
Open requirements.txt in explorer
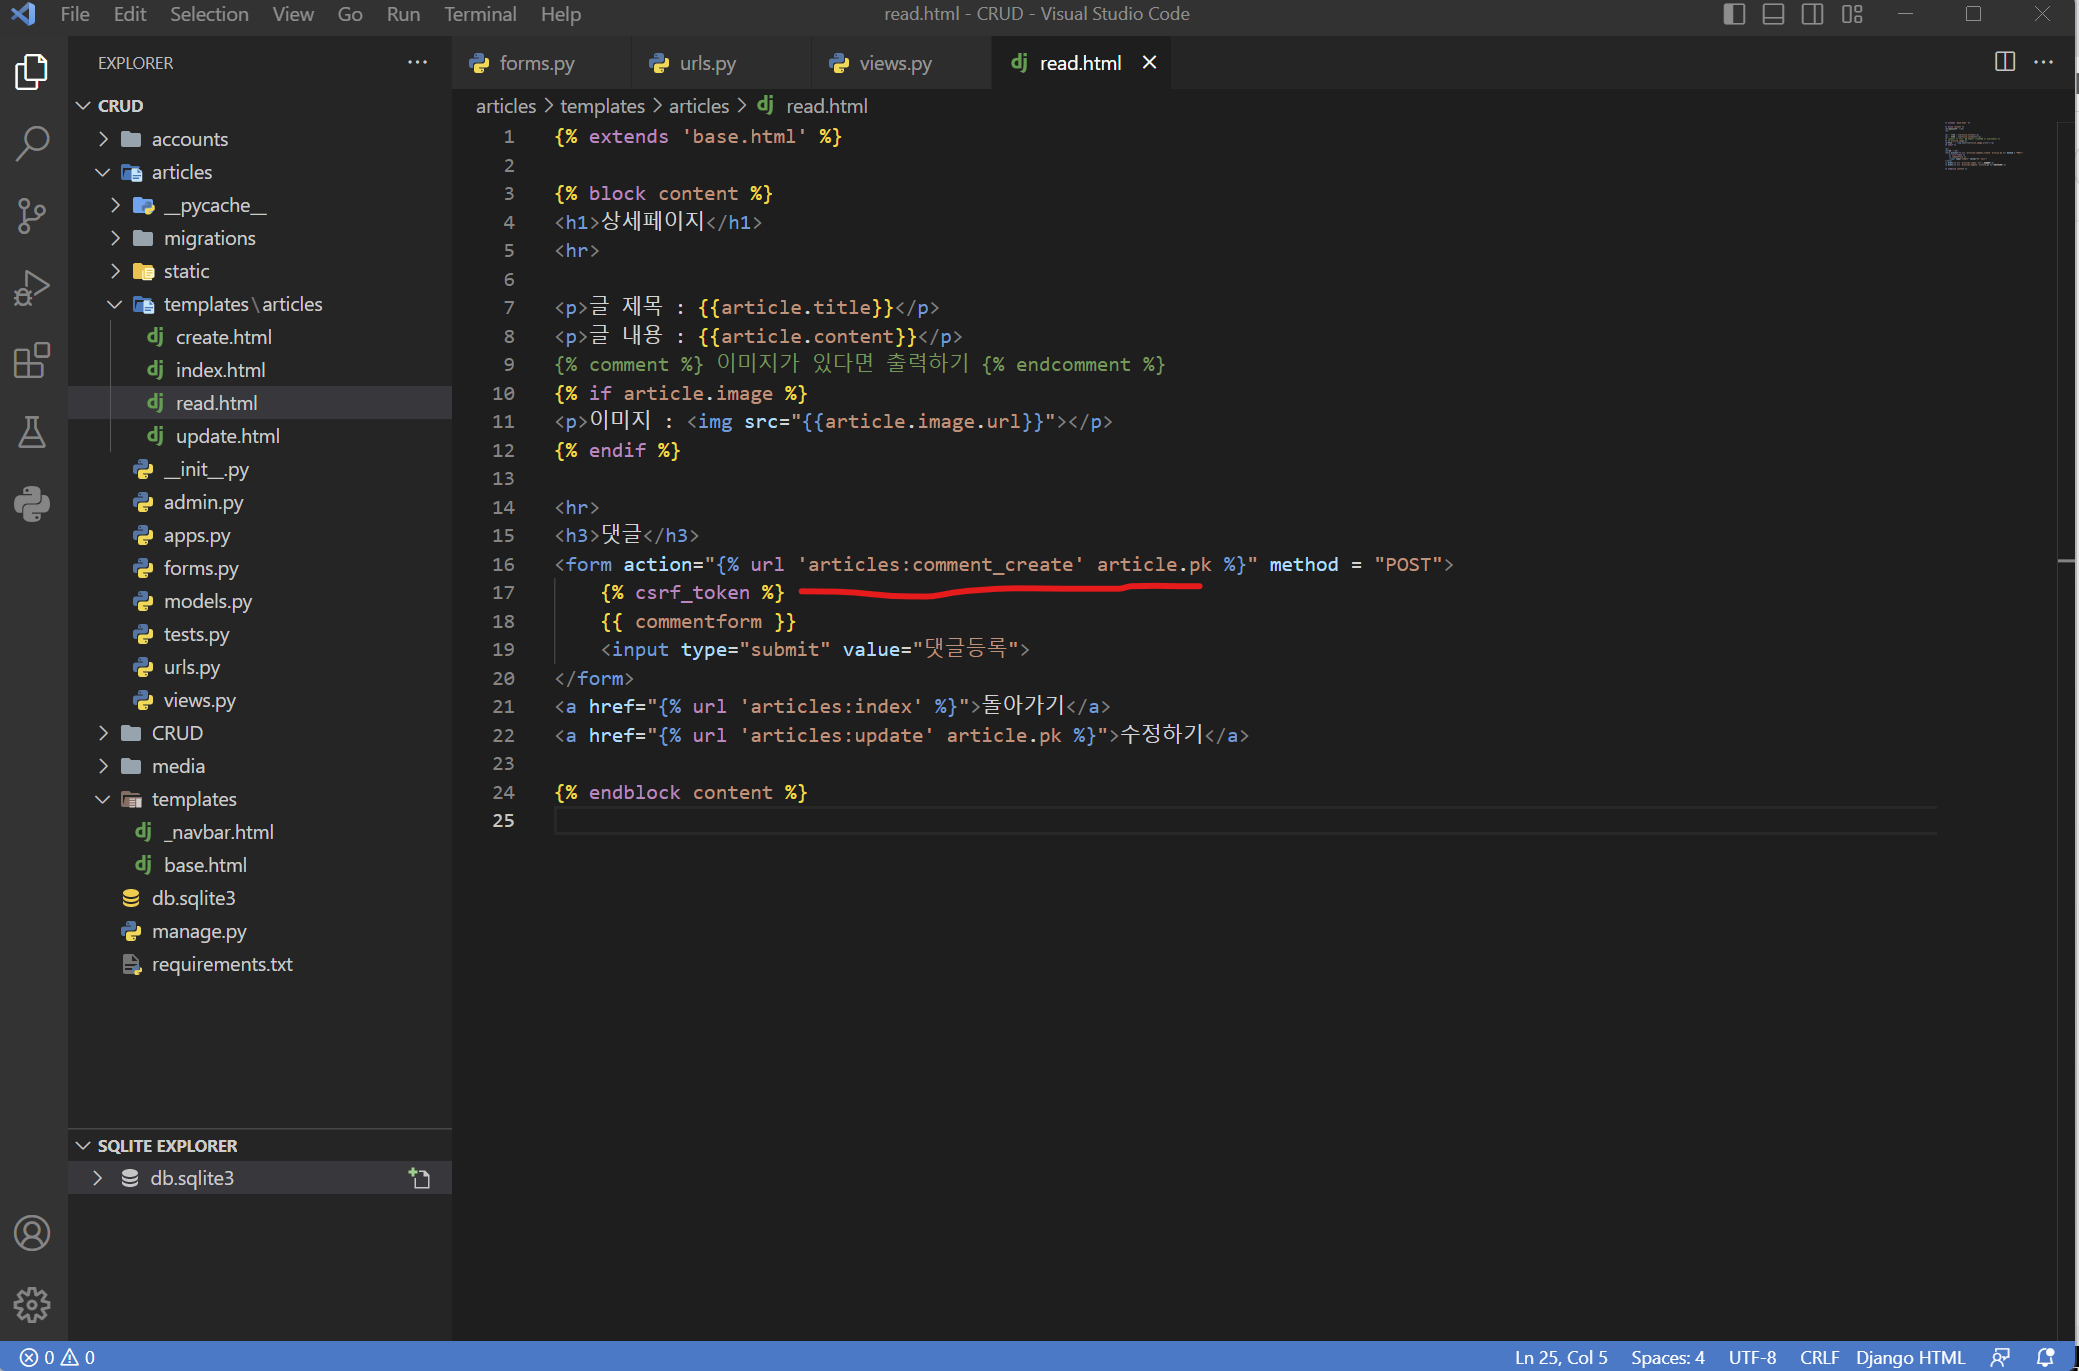coord(222,964)
